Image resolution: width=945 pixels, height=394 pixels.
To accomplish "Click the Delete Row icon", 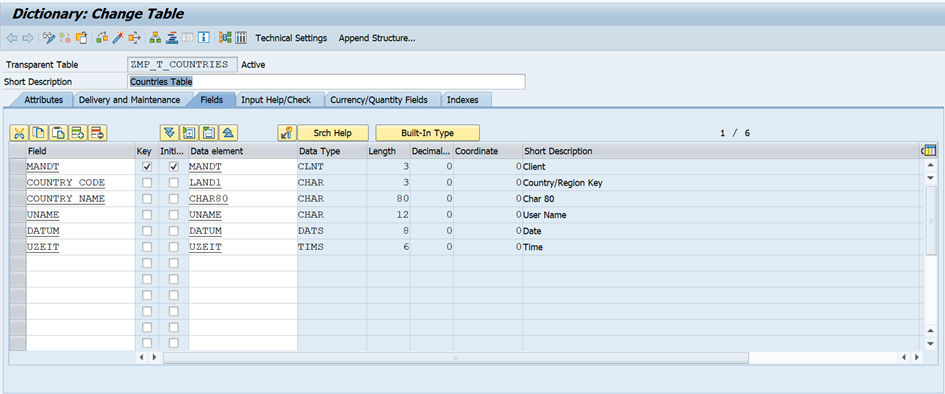I will pyautogui.click(x=98, y=133).
